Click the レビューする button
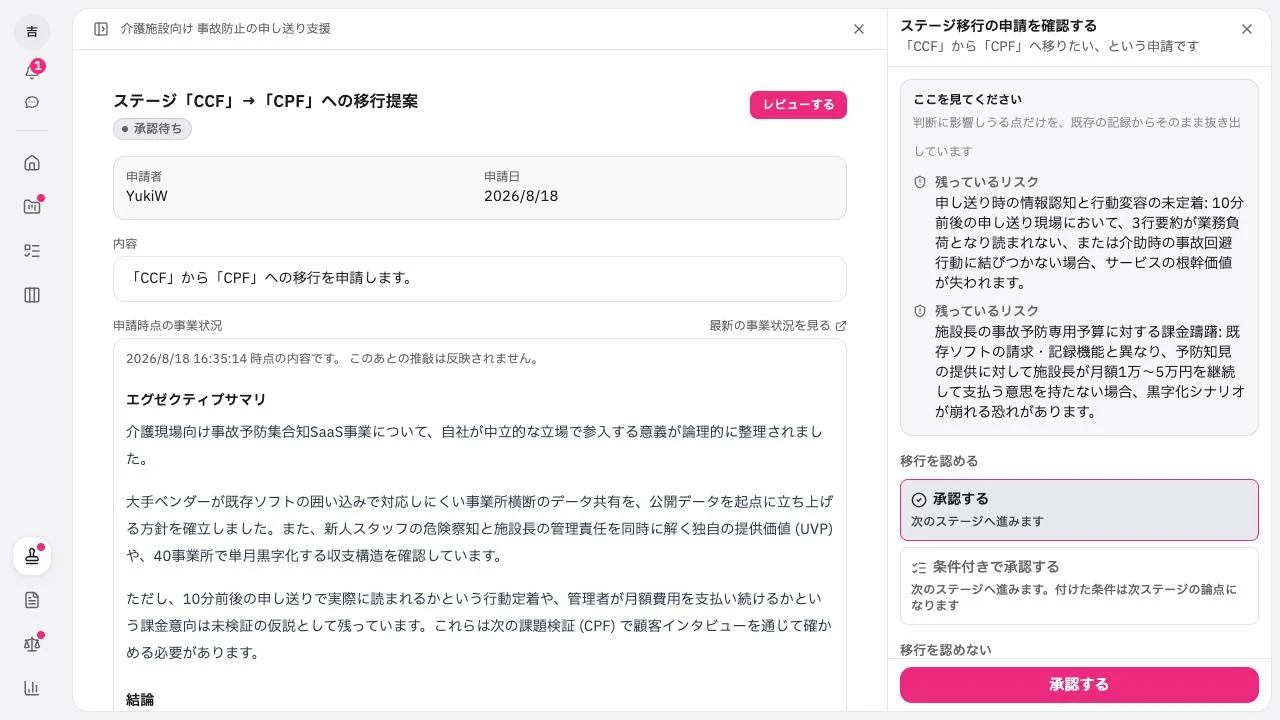Screen dimensions: 1280x720 (x=798, y=105)
